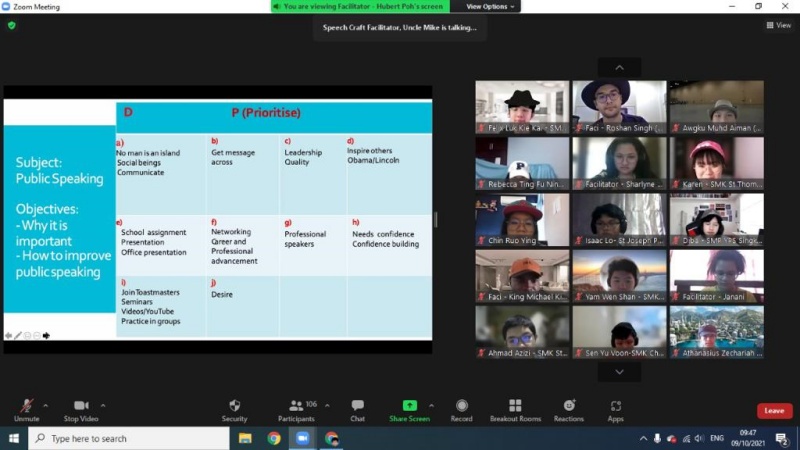Click the speaker-talking notification banner
800x450 pixels.
(x=399, y=28)
